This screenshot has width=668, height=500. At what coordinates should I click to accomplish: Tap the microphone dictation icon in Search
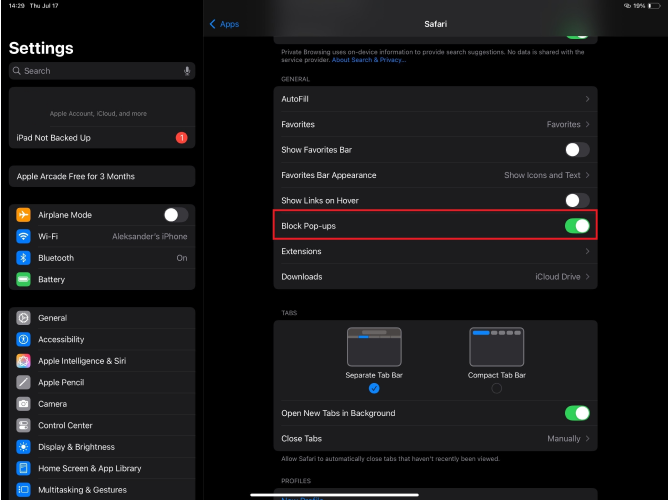tap(187, 71)
